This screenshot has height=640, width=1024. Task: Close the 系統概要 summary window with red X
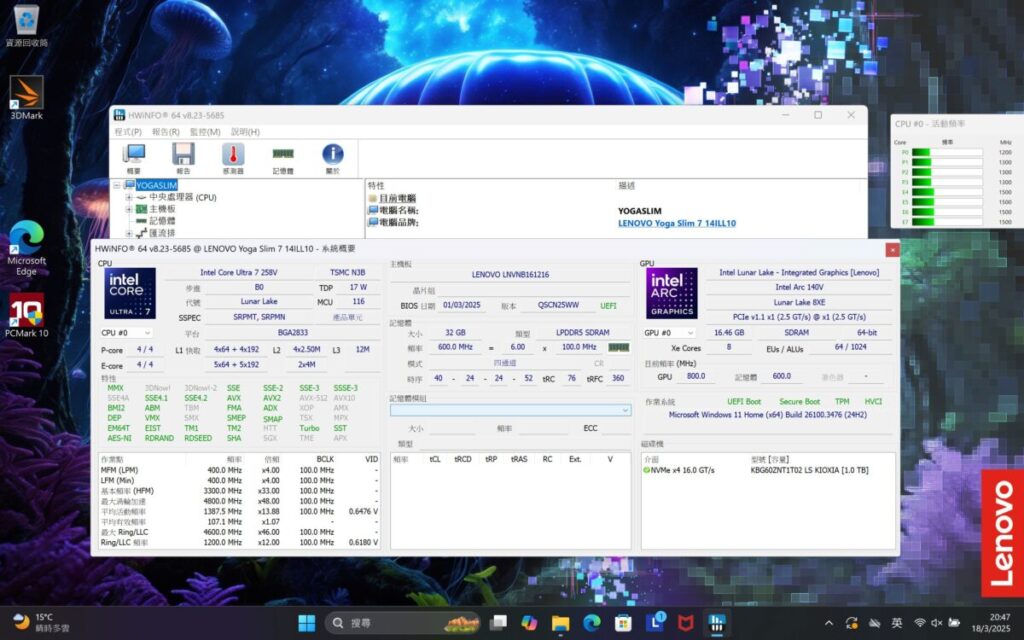click(892, 249)
